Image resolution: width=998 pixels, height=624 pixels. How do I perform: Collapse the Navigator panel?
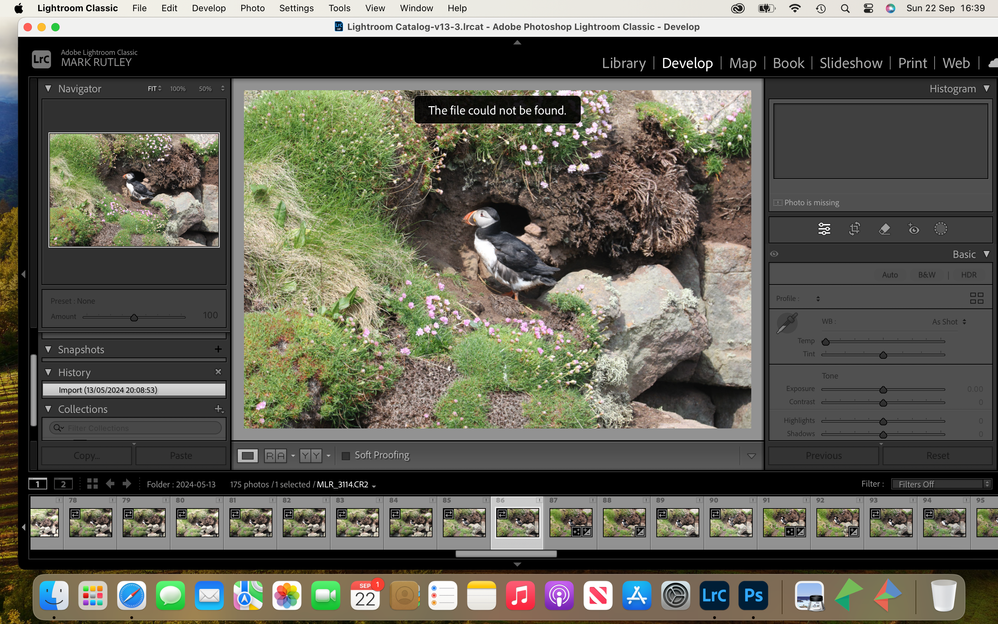tap(47, 88)
